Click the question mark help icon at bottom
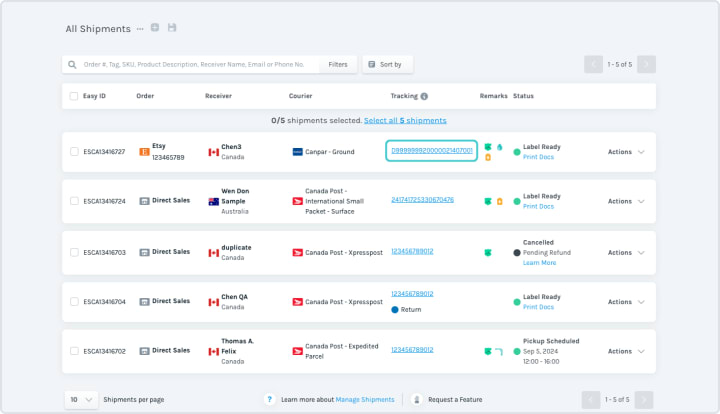Screen dimensions: 720x414 click(x=270, y=399)
